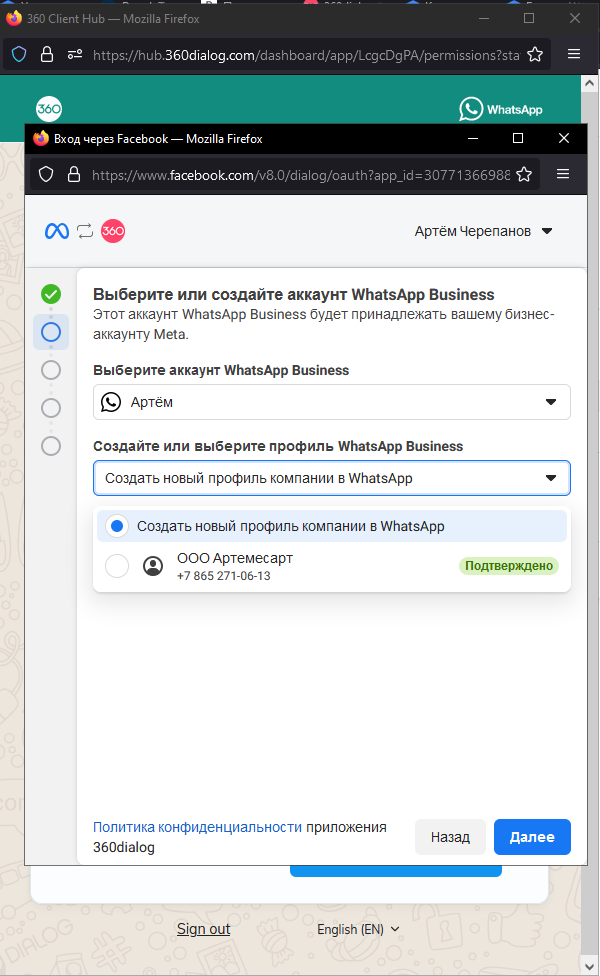Select the ООО Артемесарт radio option
600x976 pixels.
click(x=117, y=566)
